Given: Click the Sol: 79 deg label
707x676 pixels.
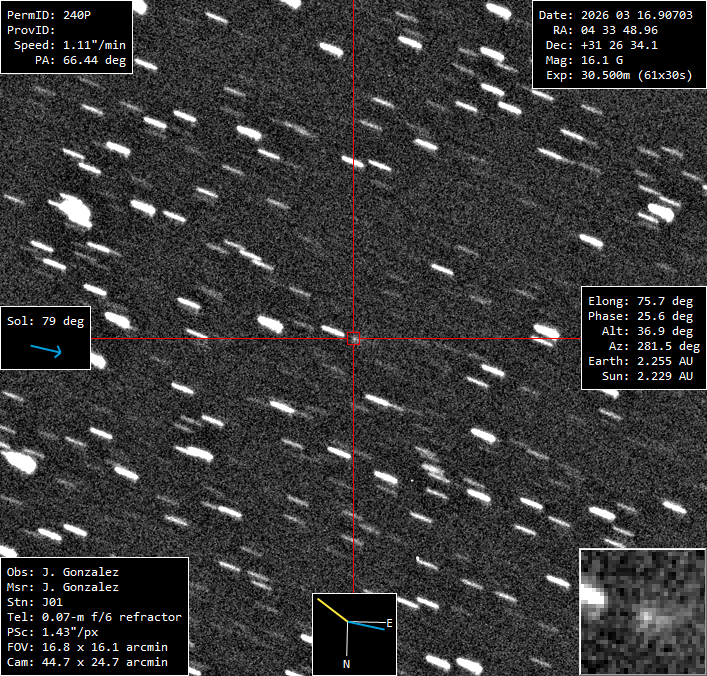Looking at the screenshot, I should click(x=46, y=321).
